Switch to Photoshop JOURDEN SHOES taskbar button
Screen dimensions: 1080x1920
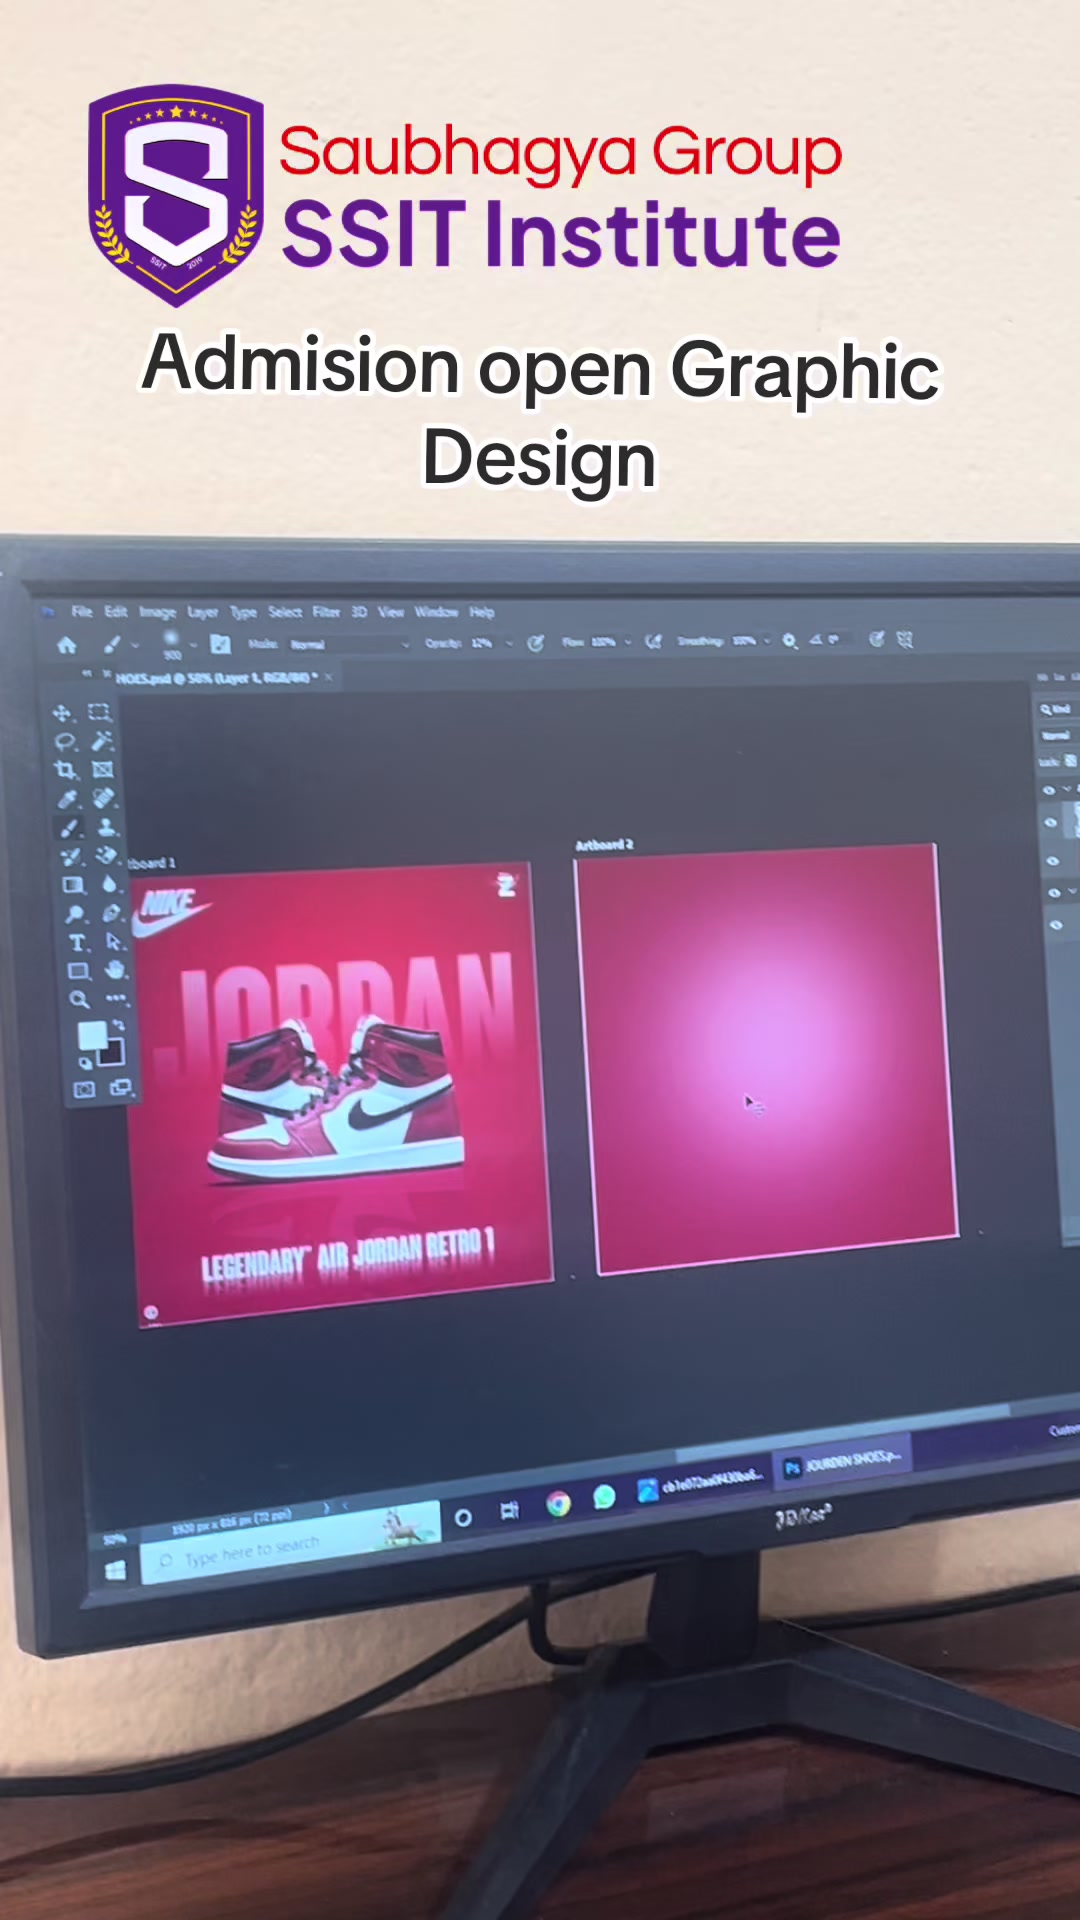[x=843, y=1462]
